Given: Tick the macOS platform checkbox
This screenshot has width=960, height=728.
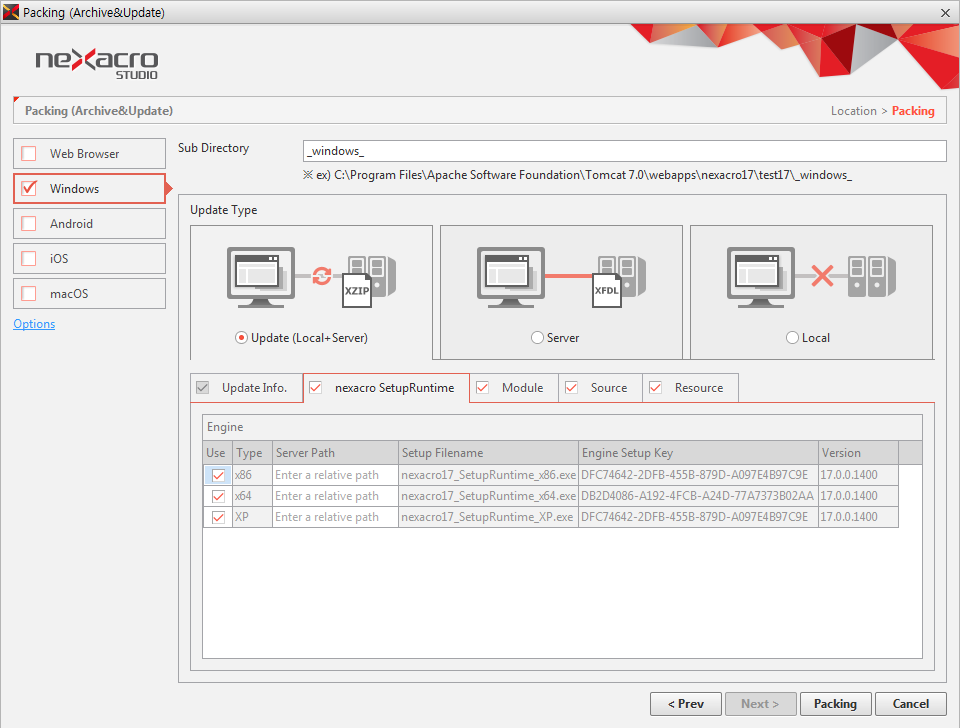Looking at the screenshot, I should (29, 294).
